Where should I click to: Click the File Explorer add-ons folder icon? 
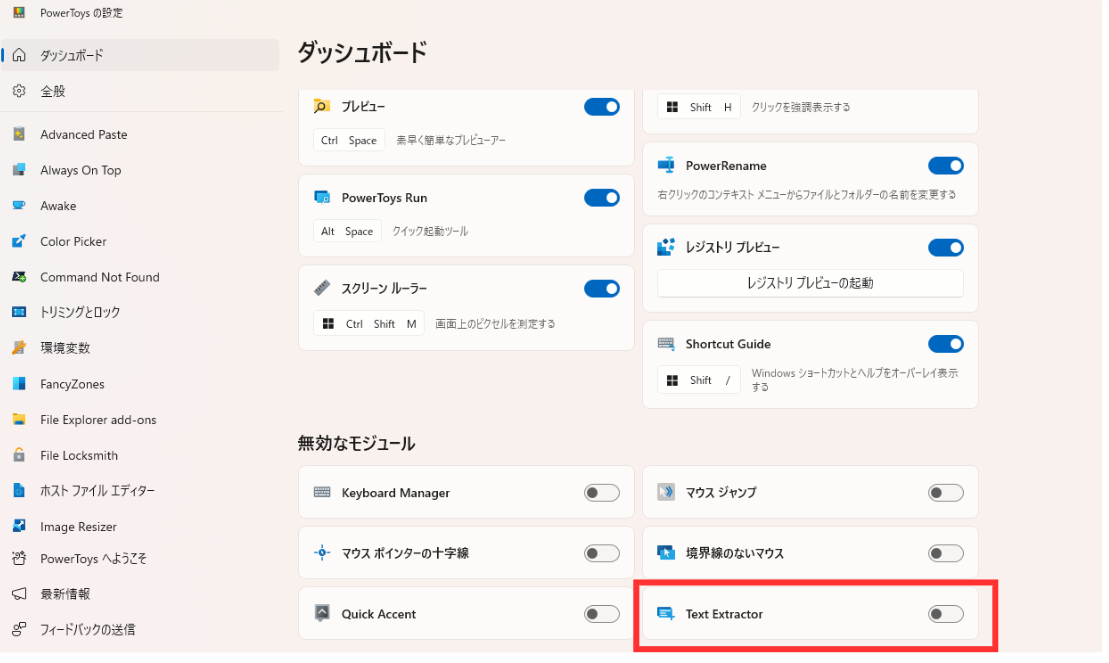(19, 420)
